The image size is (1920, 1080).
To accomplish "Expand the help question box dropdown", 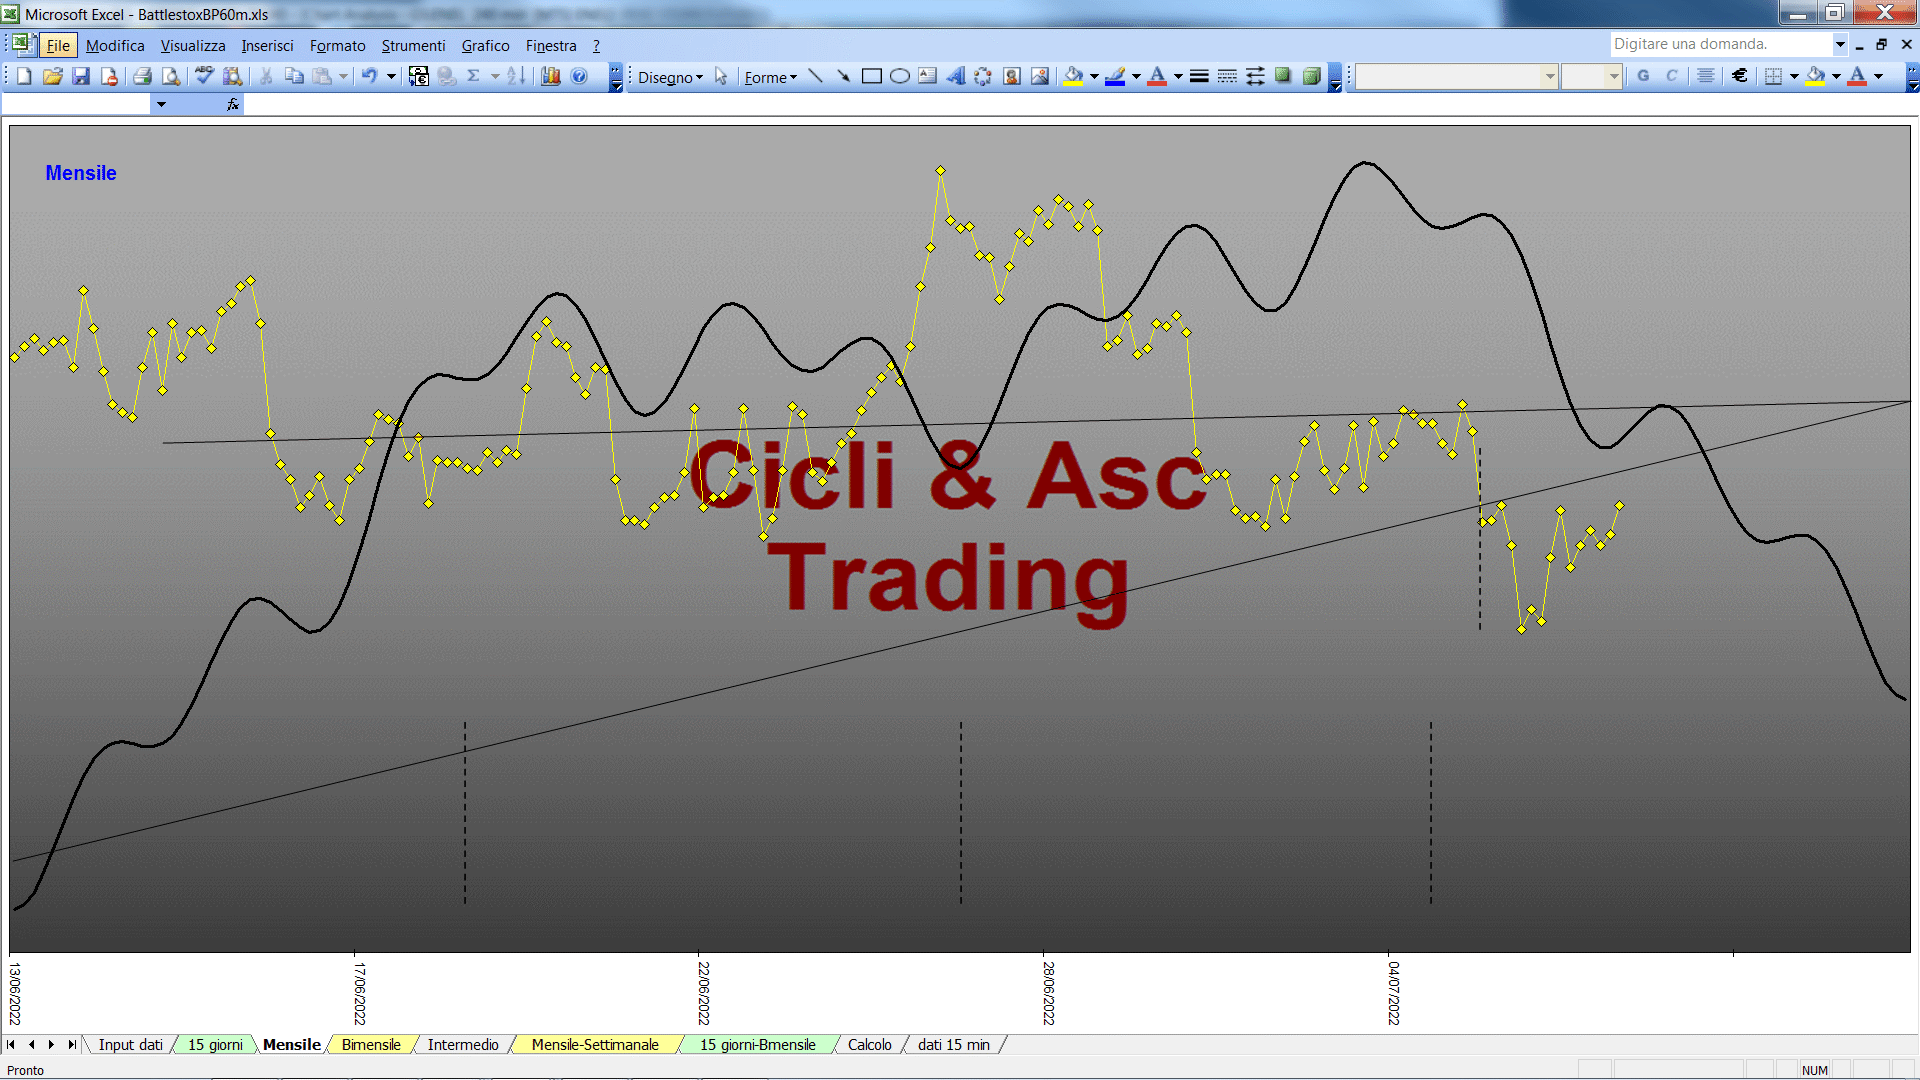I will [x=1840, y=44].
